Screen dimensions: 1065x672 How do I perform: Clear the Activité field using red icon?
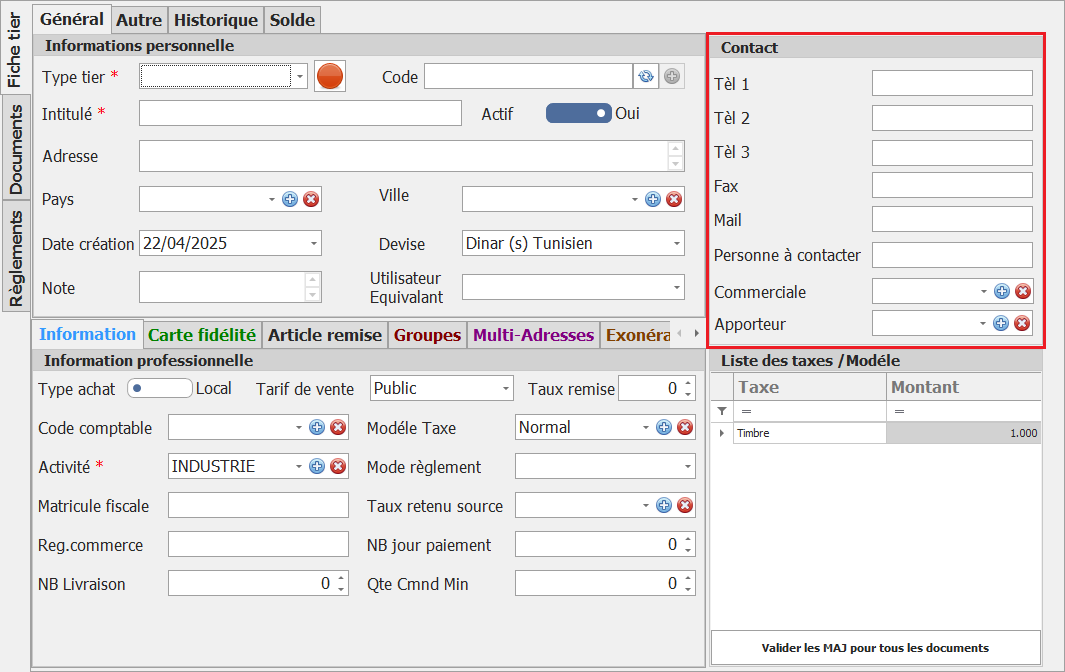[x=338, y=466]
